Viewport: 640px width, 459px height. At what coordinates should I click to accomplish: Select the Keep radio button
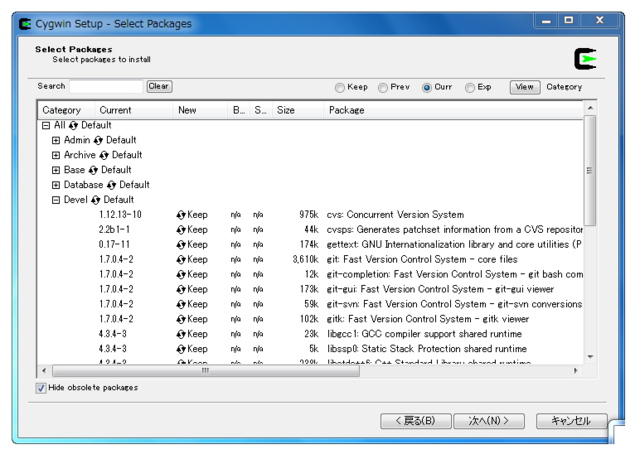pyautogui.click(x=340, y=88)
